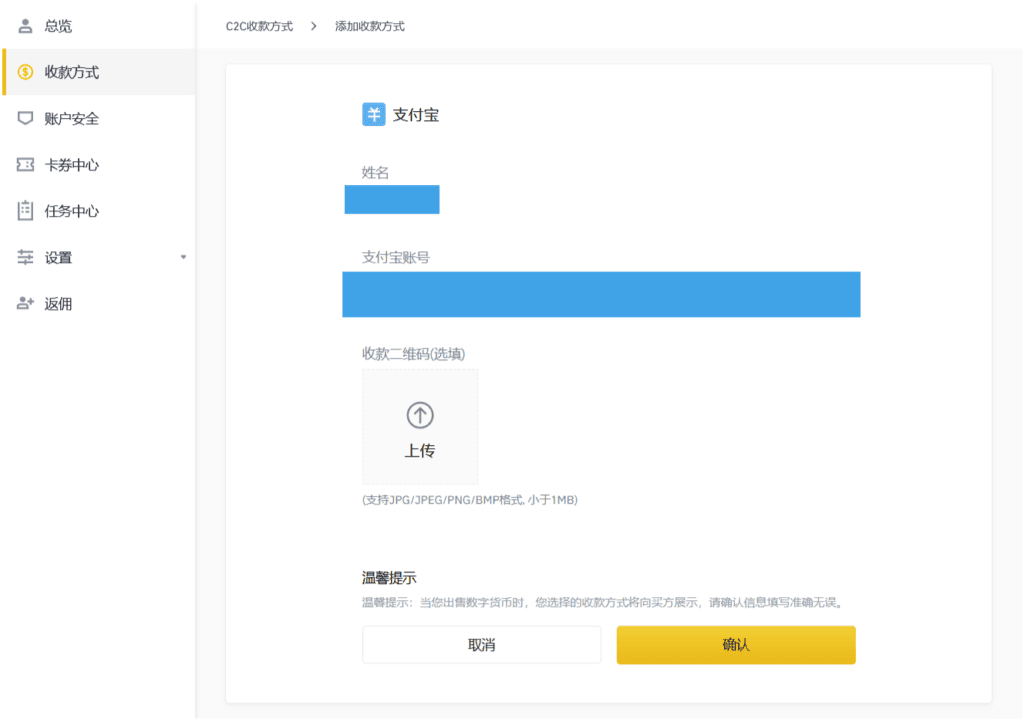This screenshot has height=719, width=1024.
Task: Click the 账户安全 shield icon
Action: [x=26, y=118]
